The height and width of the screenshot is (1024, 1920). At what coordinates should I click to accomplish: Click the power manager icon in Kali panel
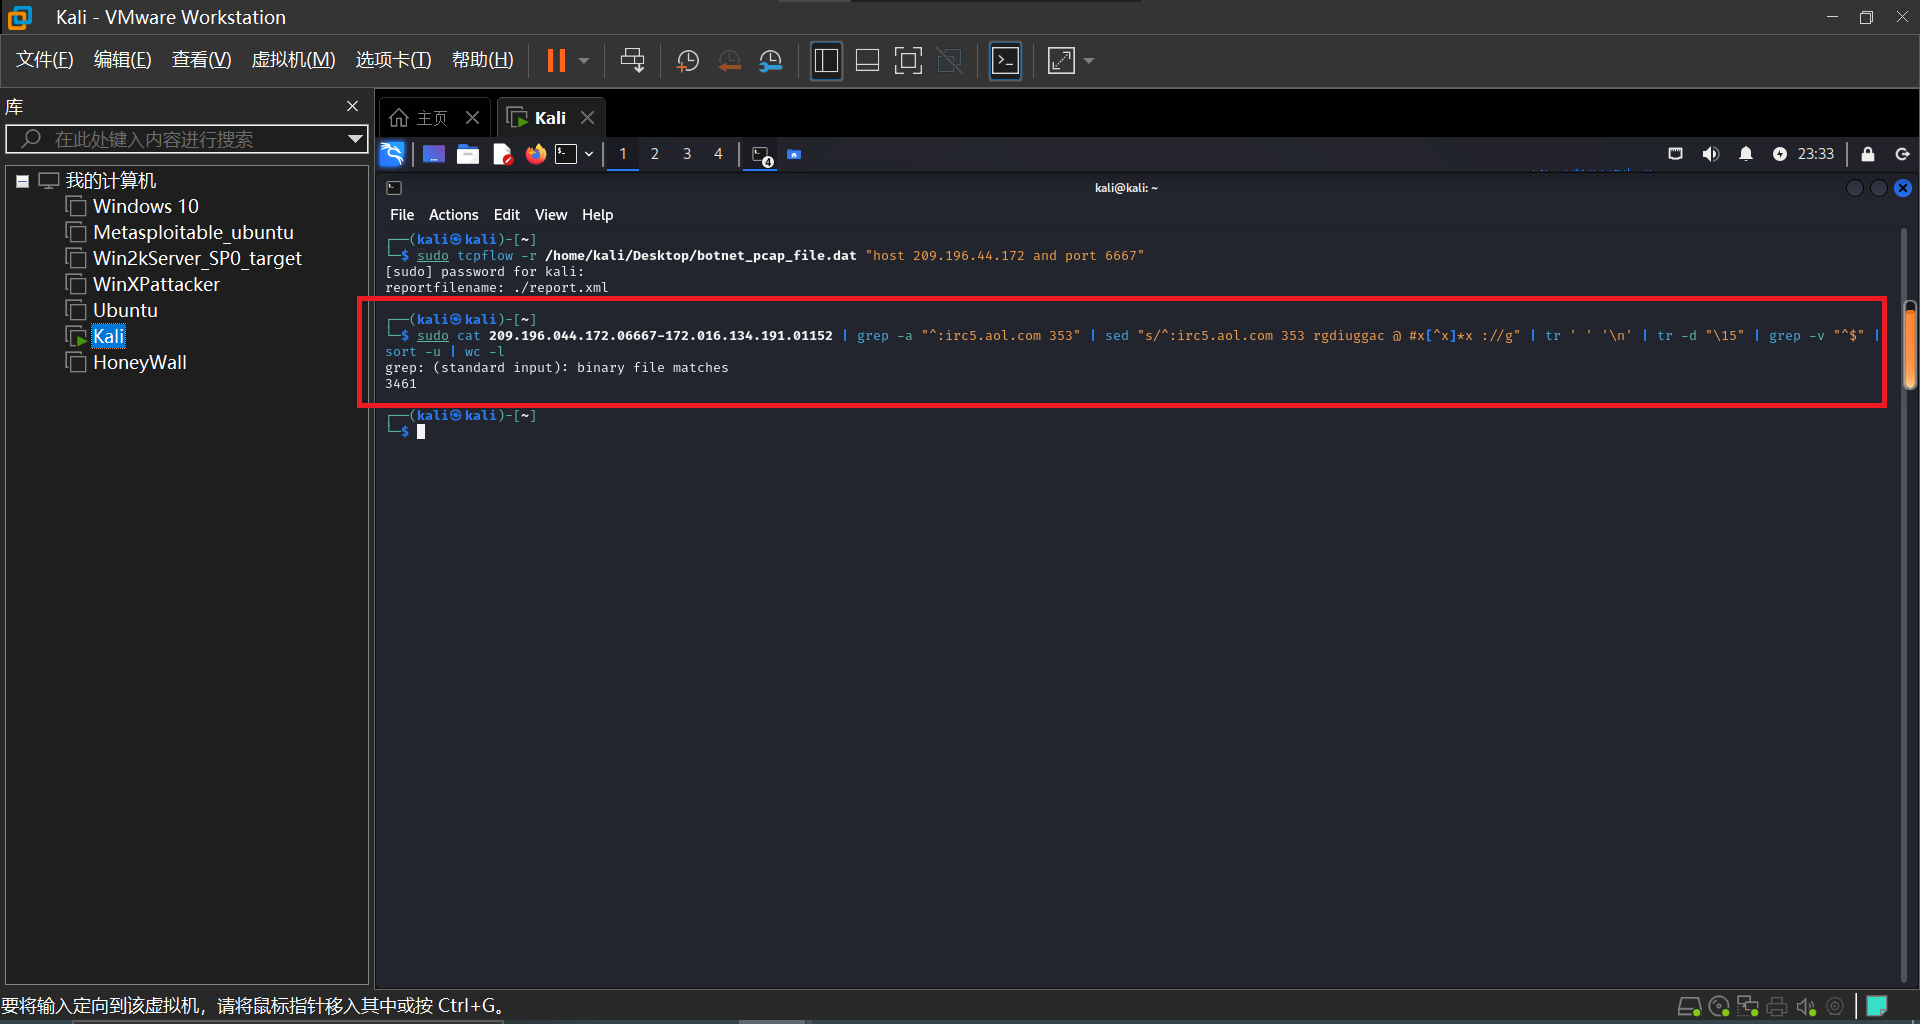pos(1780,154)
